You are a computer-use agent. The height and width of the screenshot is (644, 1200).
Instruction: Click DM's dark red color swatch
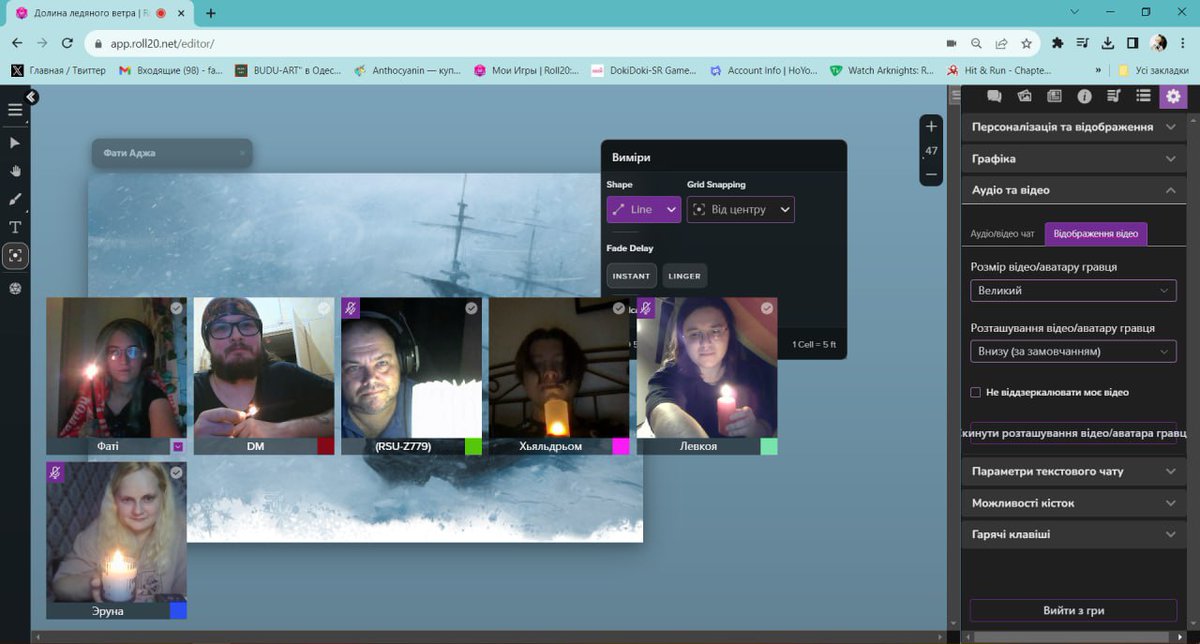click(x=325, y=446)
